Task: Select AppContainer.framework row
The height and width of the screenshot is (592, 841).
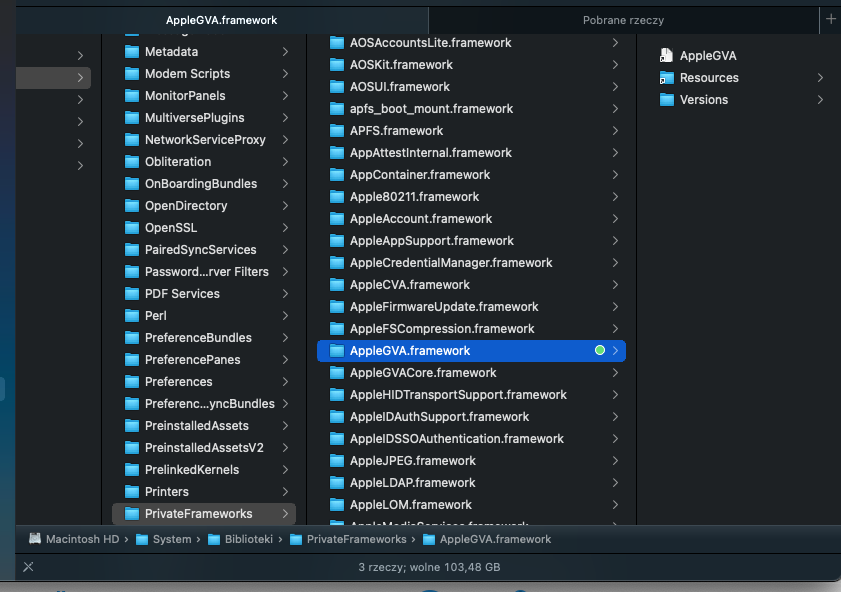Action: [471, 175]
